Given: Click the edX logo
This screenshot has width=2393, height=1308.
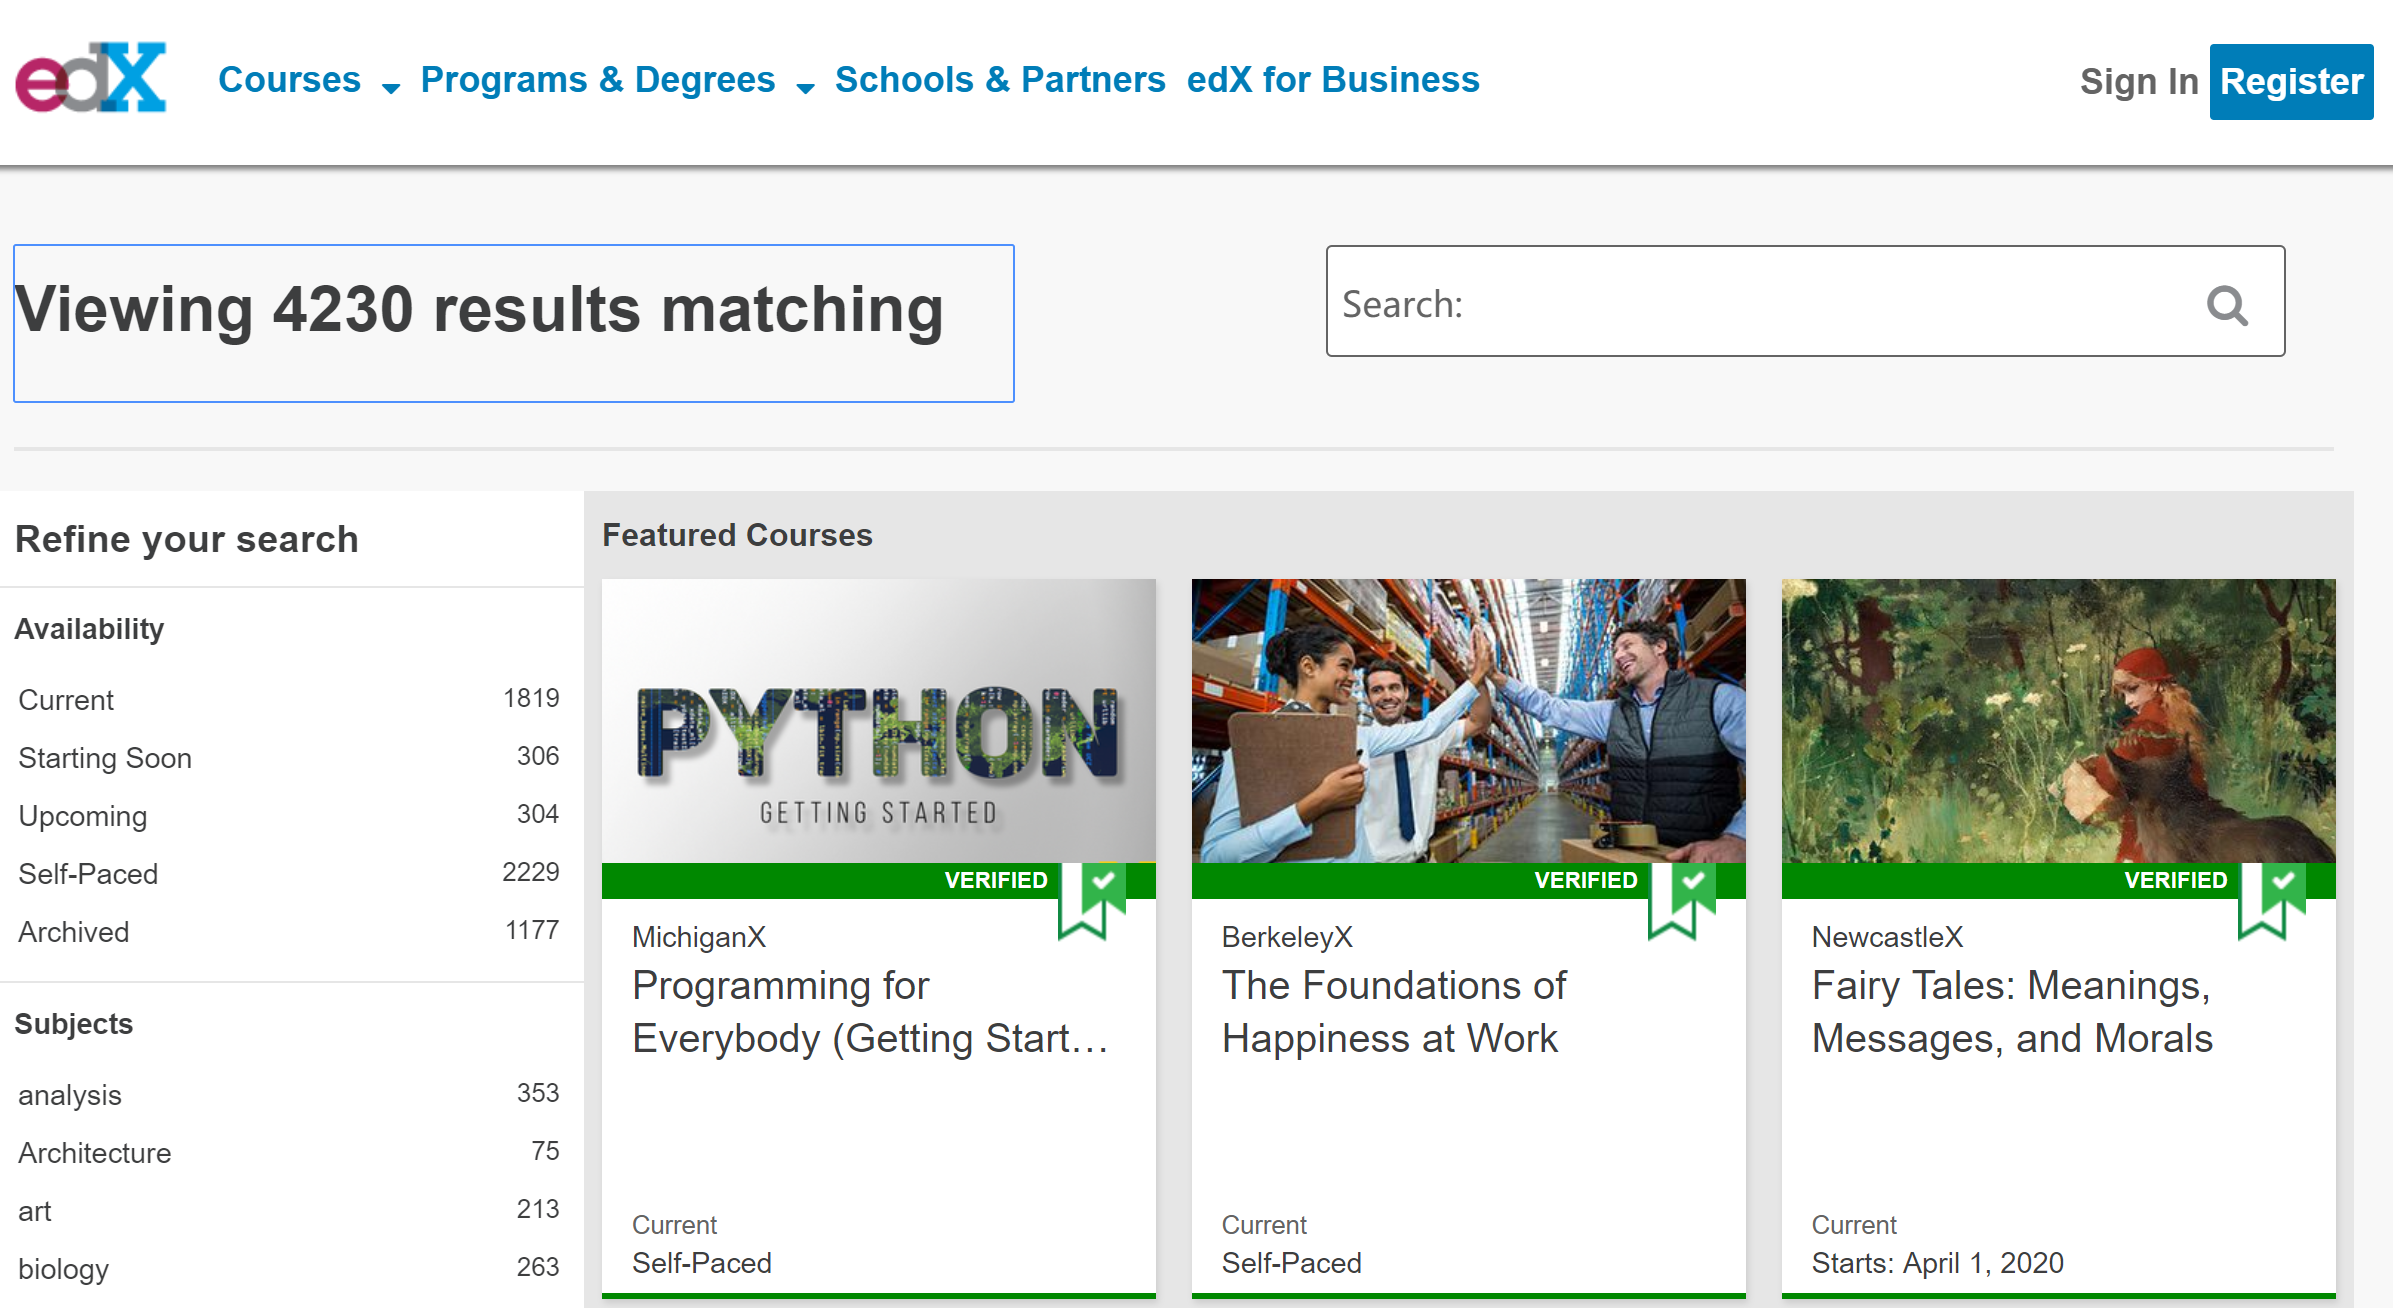Looking at the screenshot, I should [x=91, y=78].
